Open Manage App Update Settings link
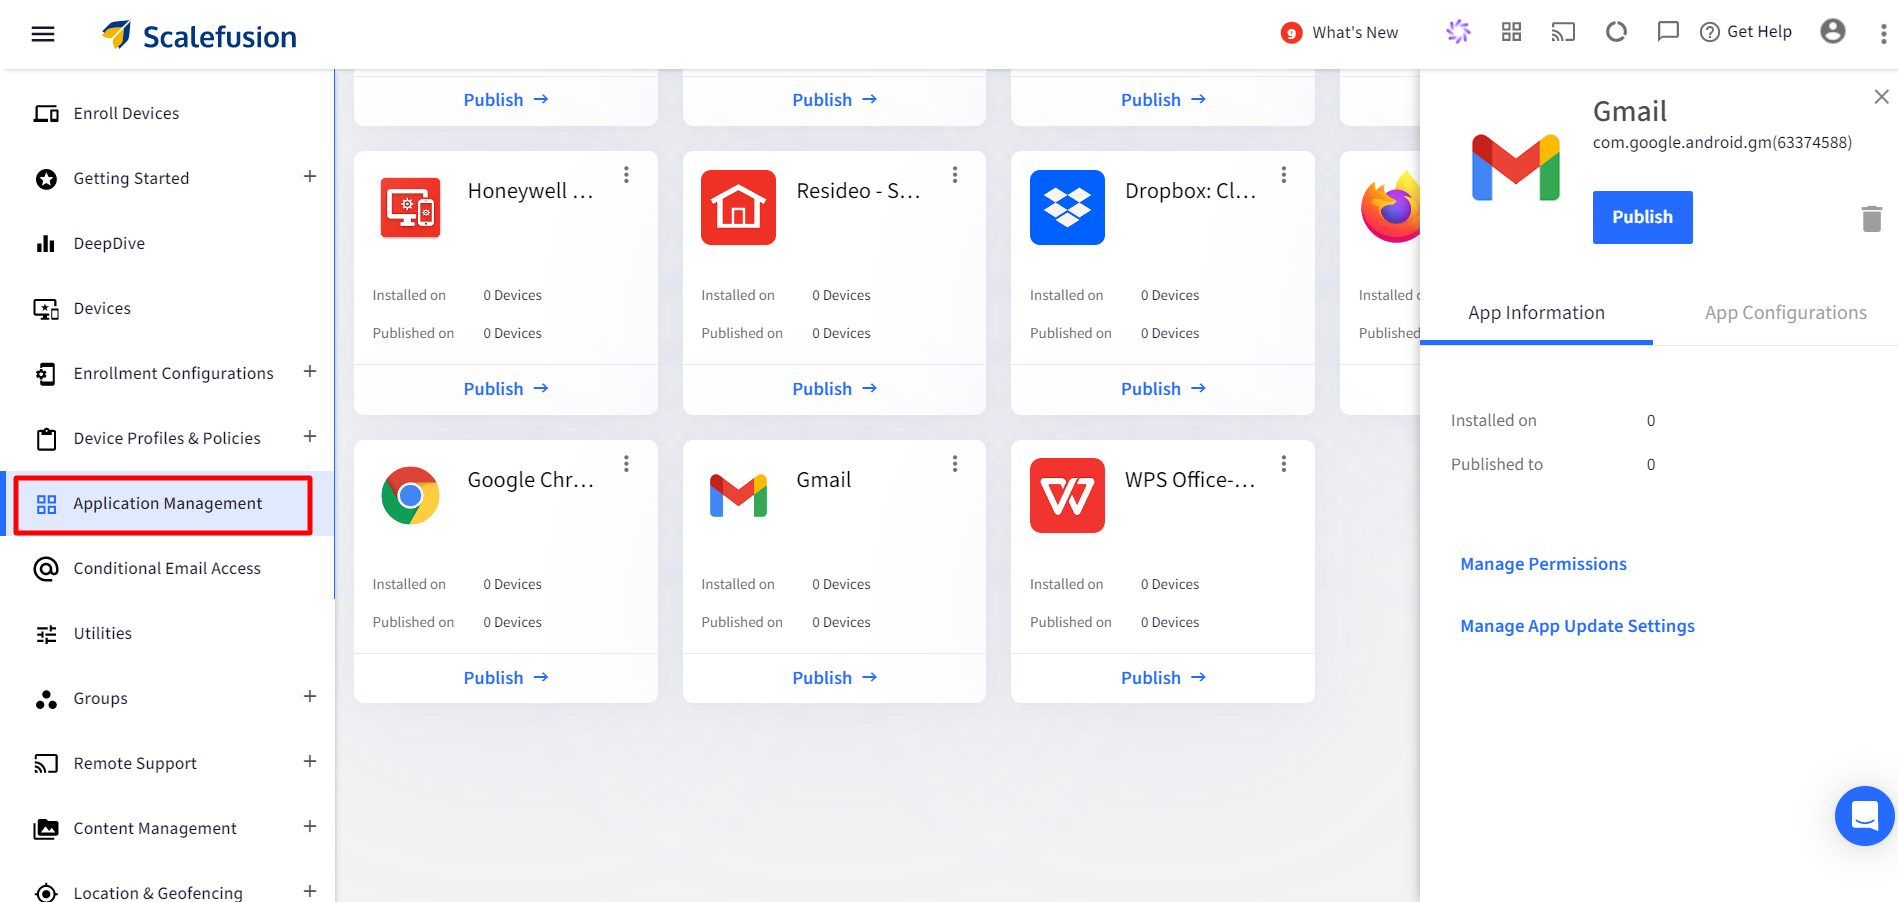 tap(1577, 627)
